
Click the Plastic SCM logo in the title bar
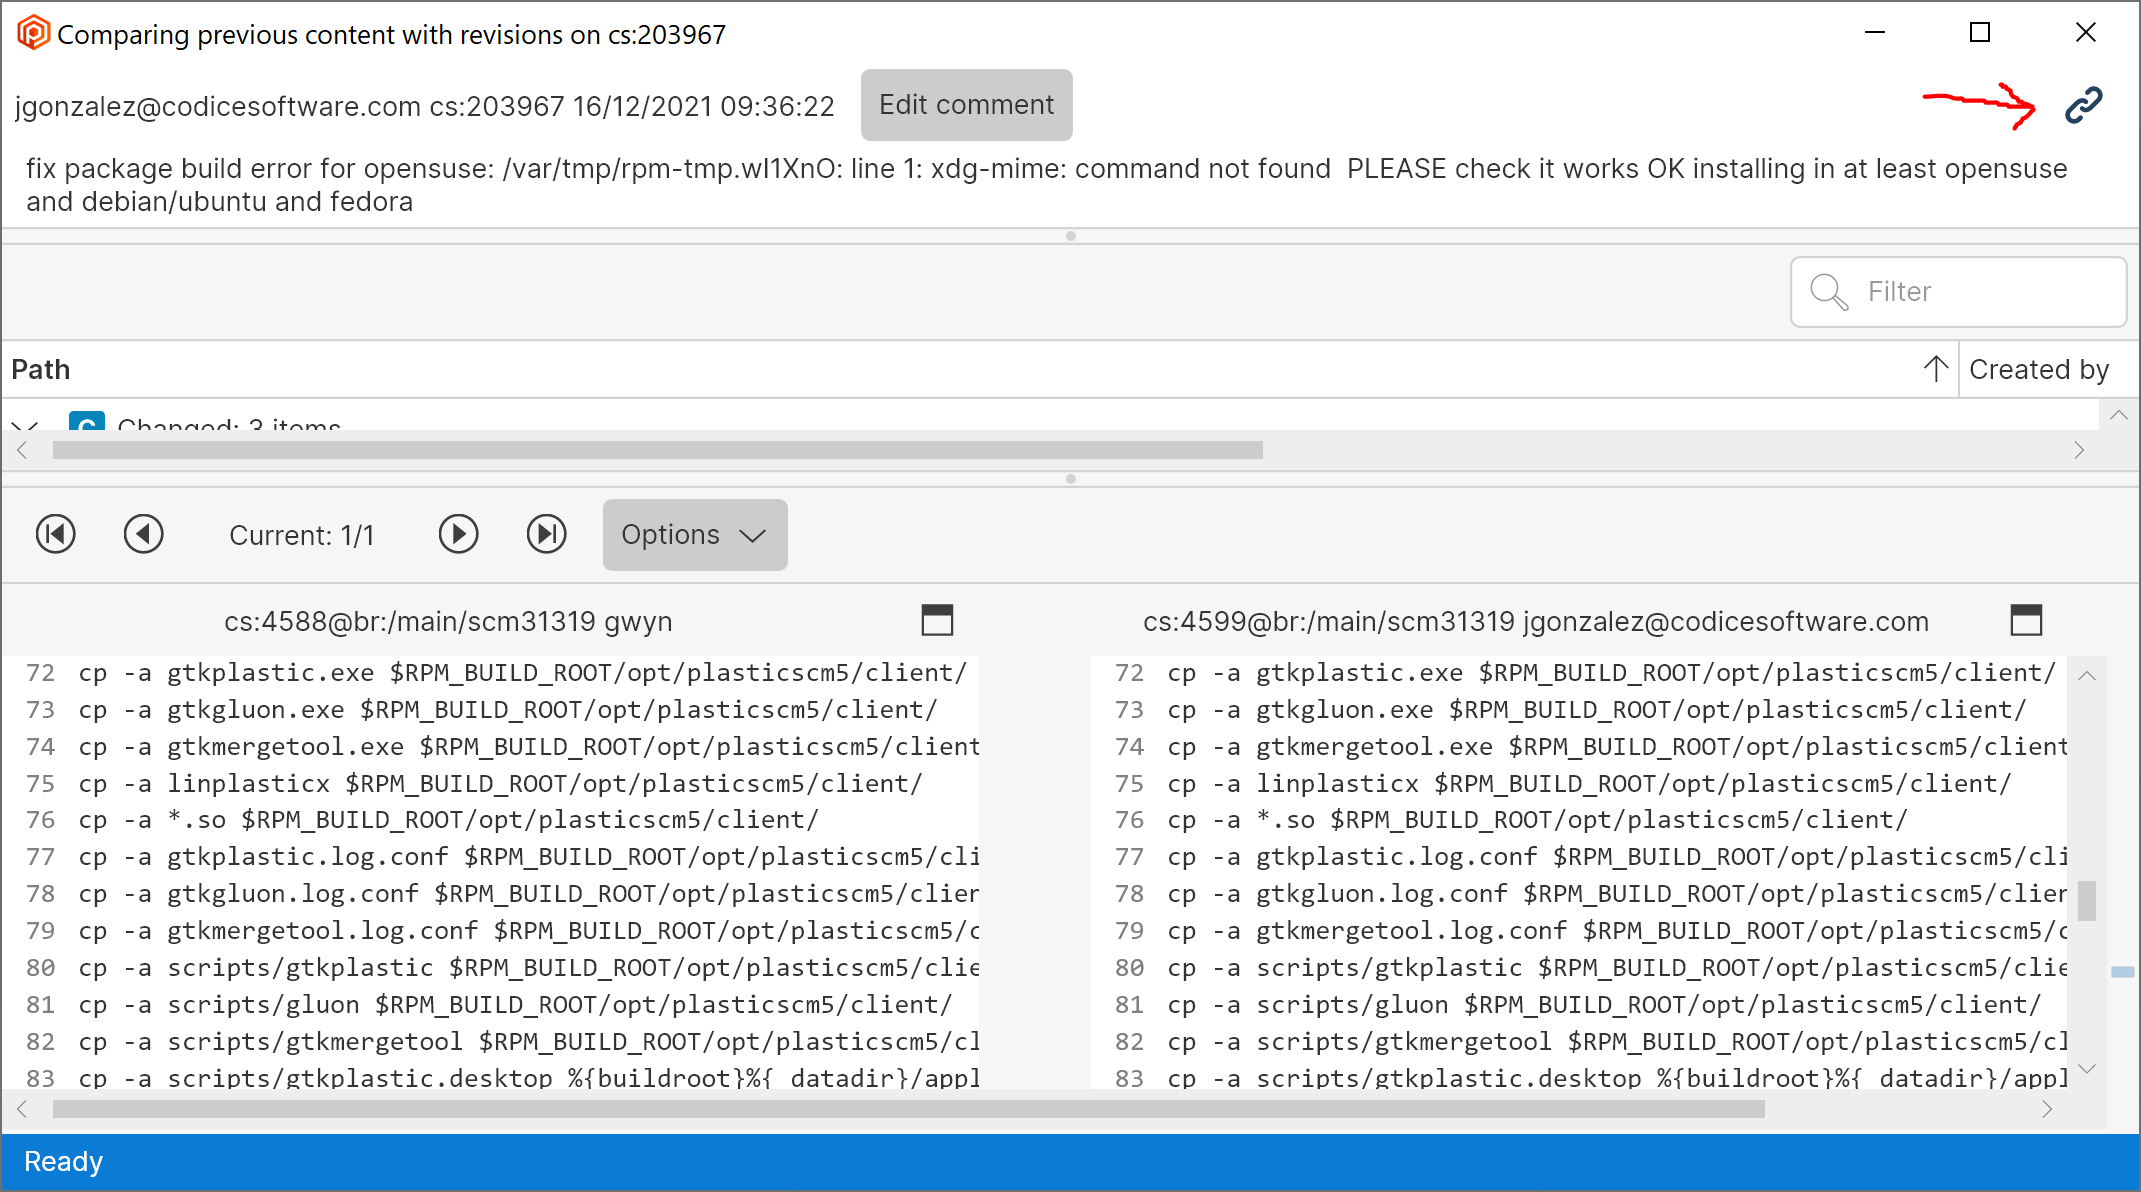[x=32, y=32]
